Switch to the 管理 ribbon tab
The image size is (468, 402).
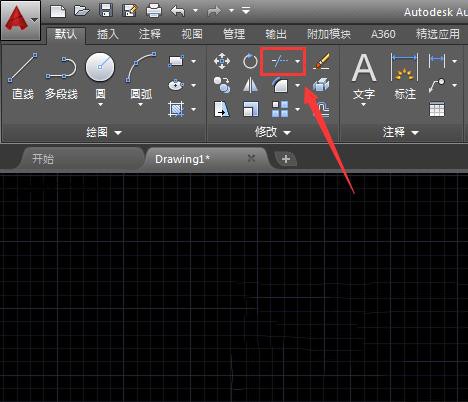click(x=234, y=34)
